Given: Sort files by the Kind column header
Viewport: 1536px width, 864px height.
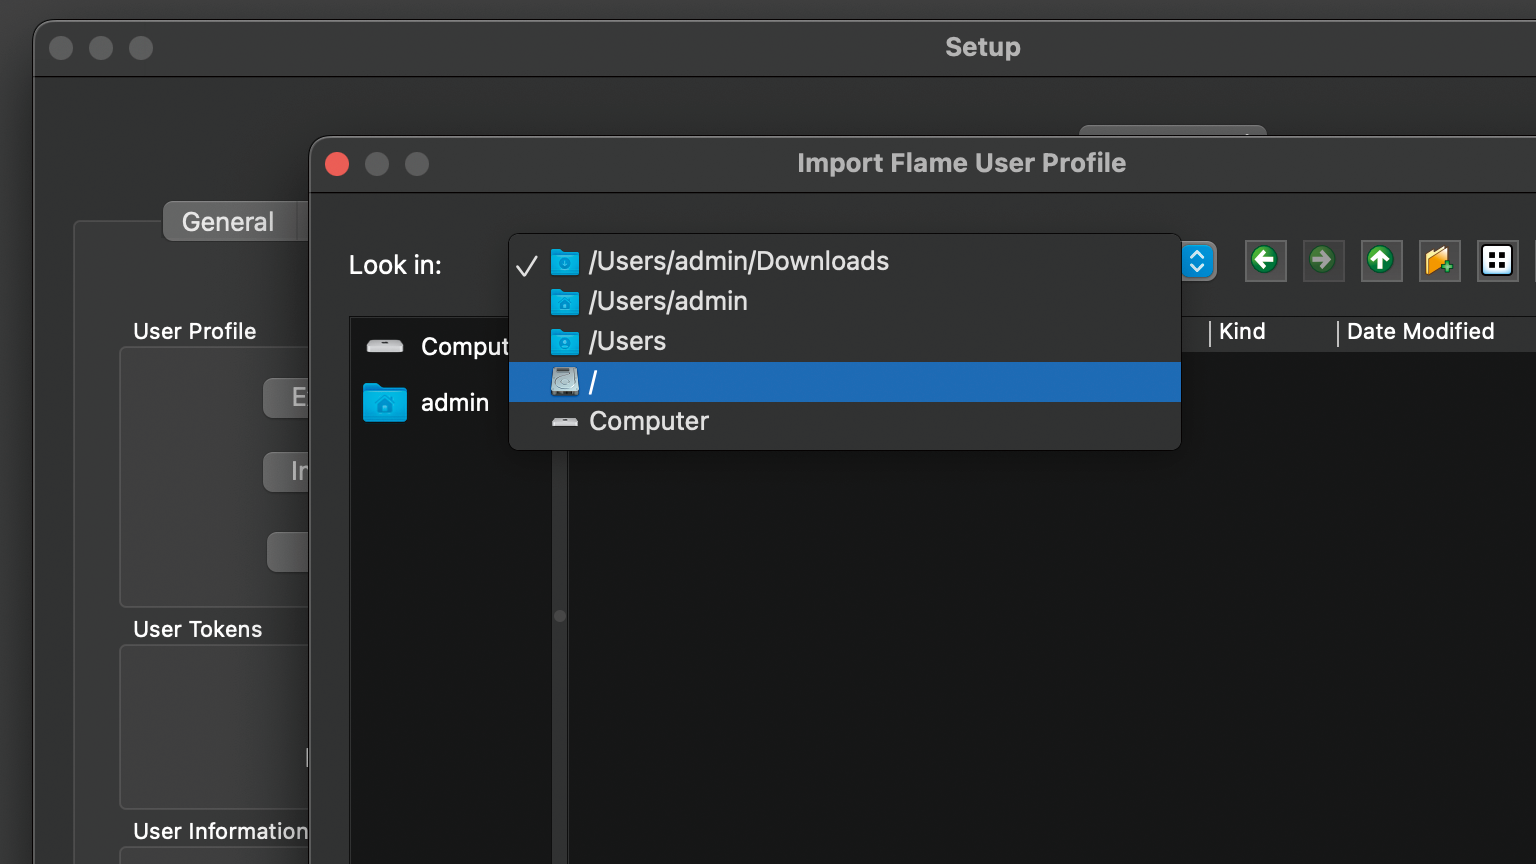Looking at the screenshot, I should coord(1242,332).
